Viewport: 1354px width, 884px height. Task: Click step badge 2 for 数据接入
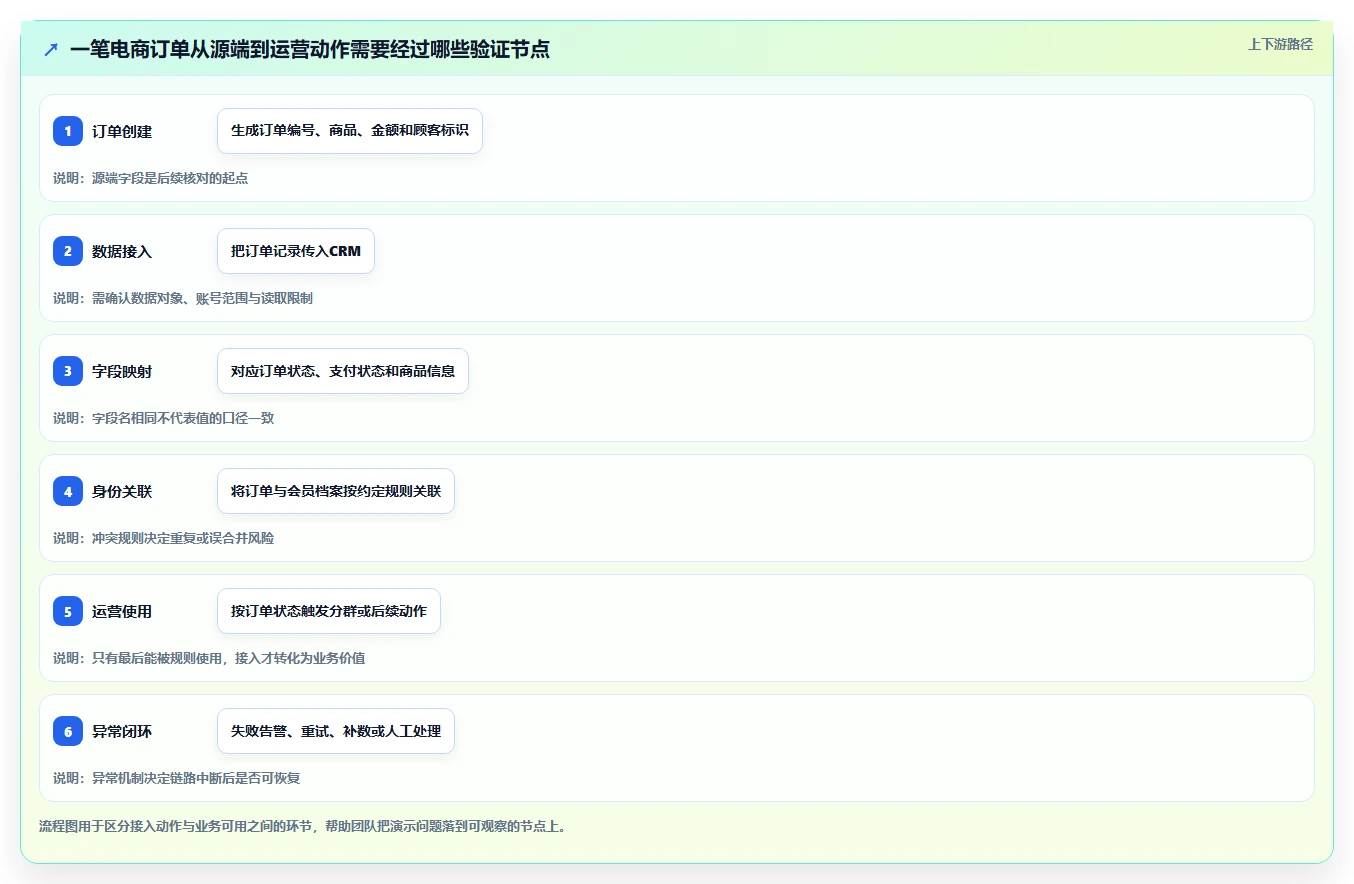click(68, 251)
